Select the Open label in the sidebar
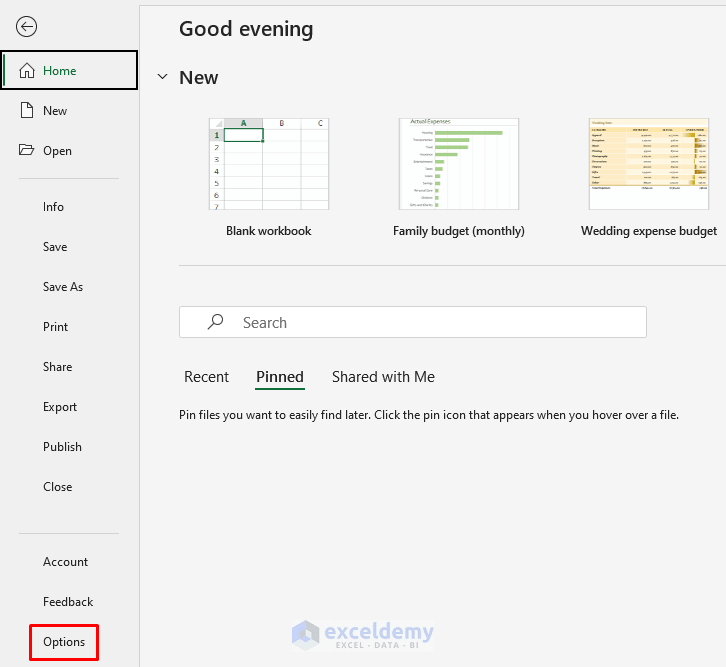This screenshot has width=726, height=667. [x=57, y=151]
